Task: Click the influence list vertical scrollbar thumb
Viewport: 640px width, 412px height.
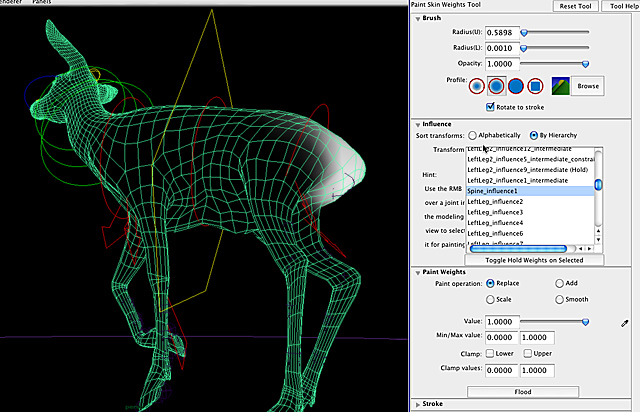Action: pyautogui.click(x=598, y=185)
